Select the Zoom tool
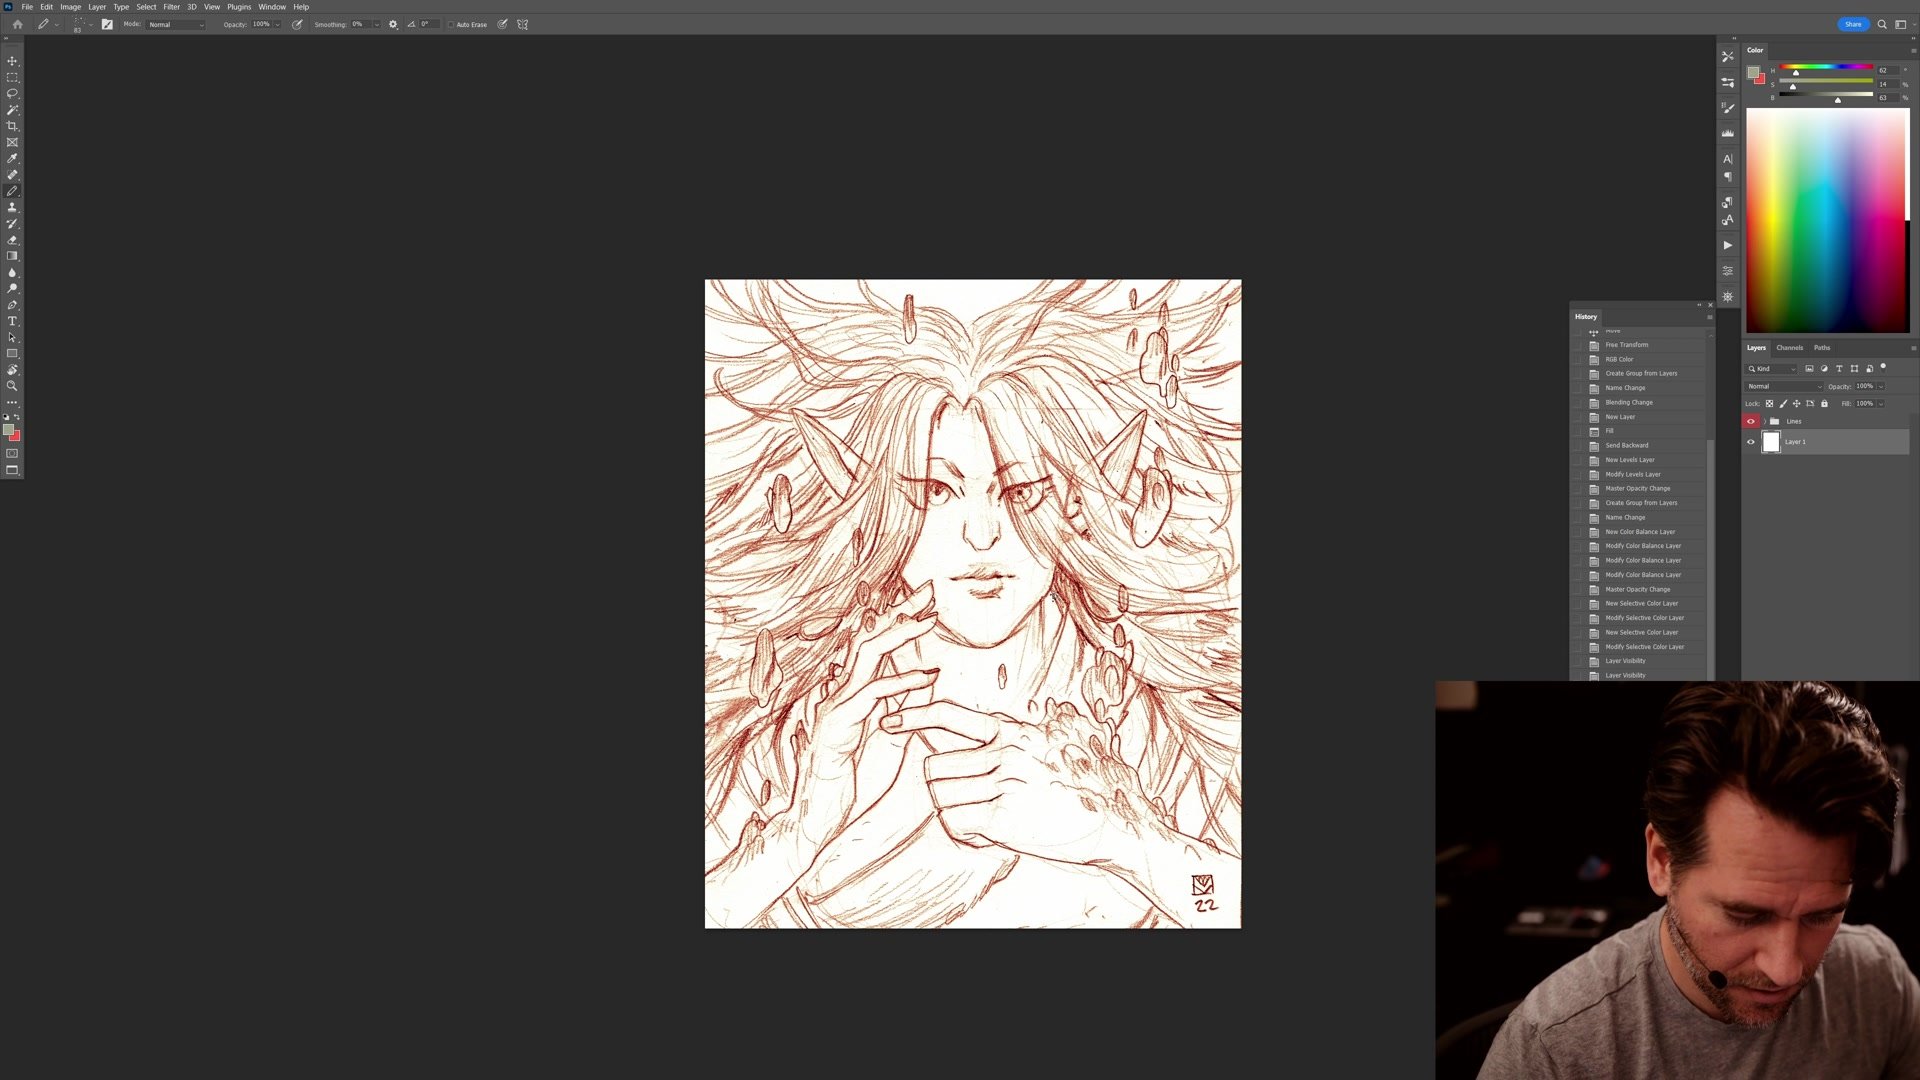 tap(12, 386)
